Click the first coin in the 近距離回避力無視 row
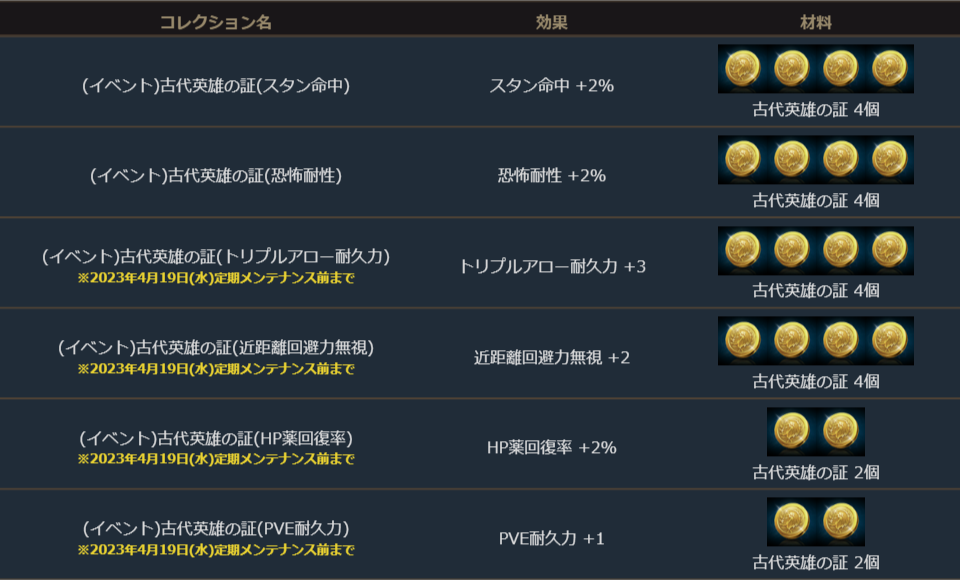The height and width of the screenshot is (580, 960). click(x=743, y=341)
